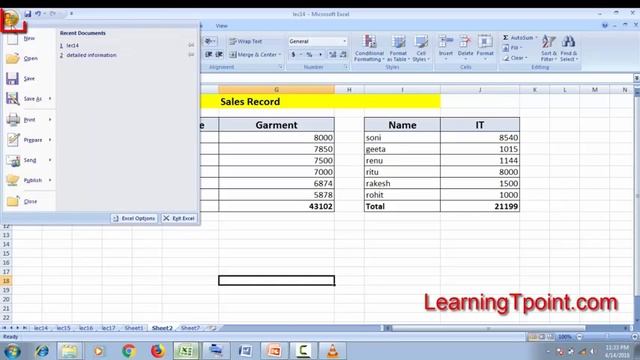
Task: Choose Save As from the Office menu
Action: [x=24, y=99]
